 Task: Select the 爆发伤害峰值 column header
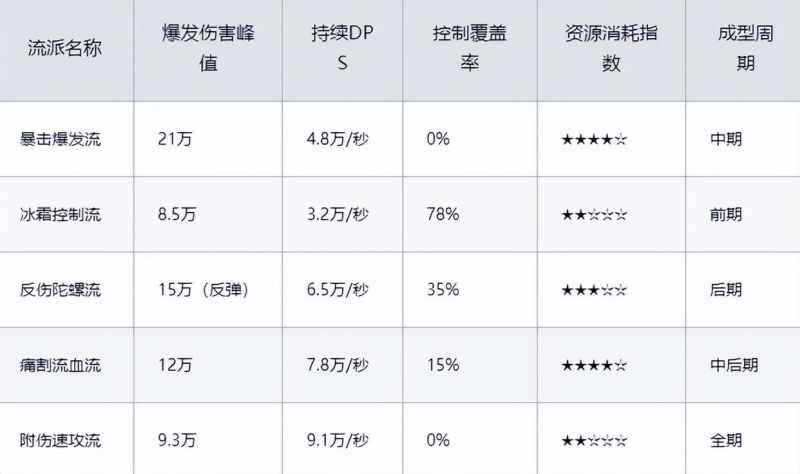pyautogui.click(x=208, y=48)
